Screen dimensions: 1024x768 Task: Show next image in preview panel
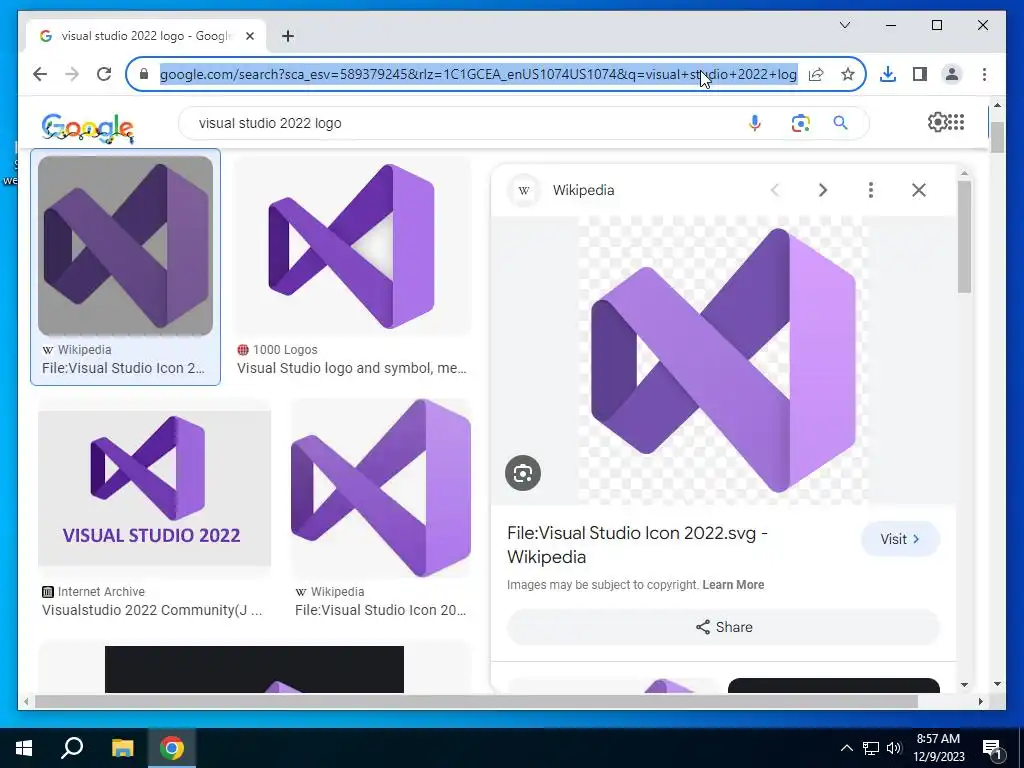823,190
